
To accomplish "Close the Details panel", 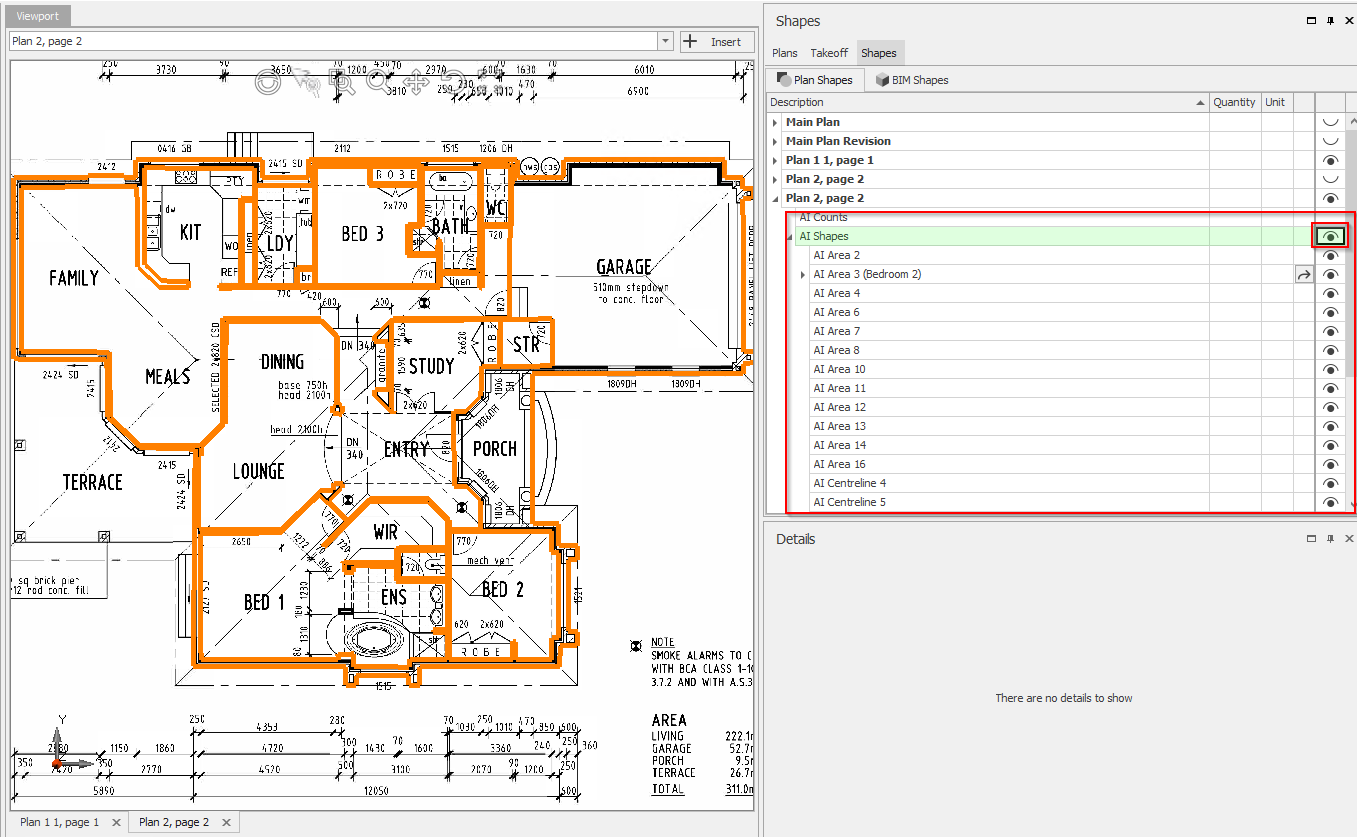I will [x=1348, y=538].
